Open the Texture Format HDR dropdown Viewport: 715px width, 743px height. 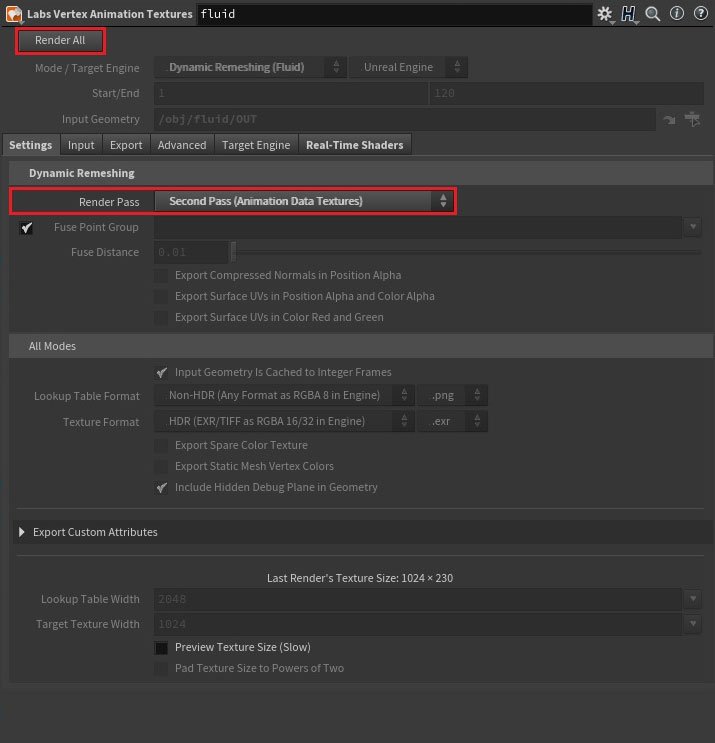point(284,421)
